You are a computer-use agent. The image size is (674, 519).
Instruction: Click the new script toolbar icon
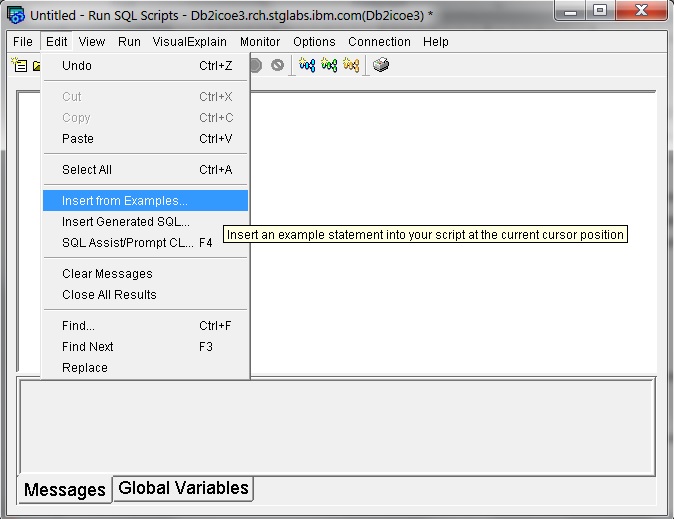[x=19, y=65]
